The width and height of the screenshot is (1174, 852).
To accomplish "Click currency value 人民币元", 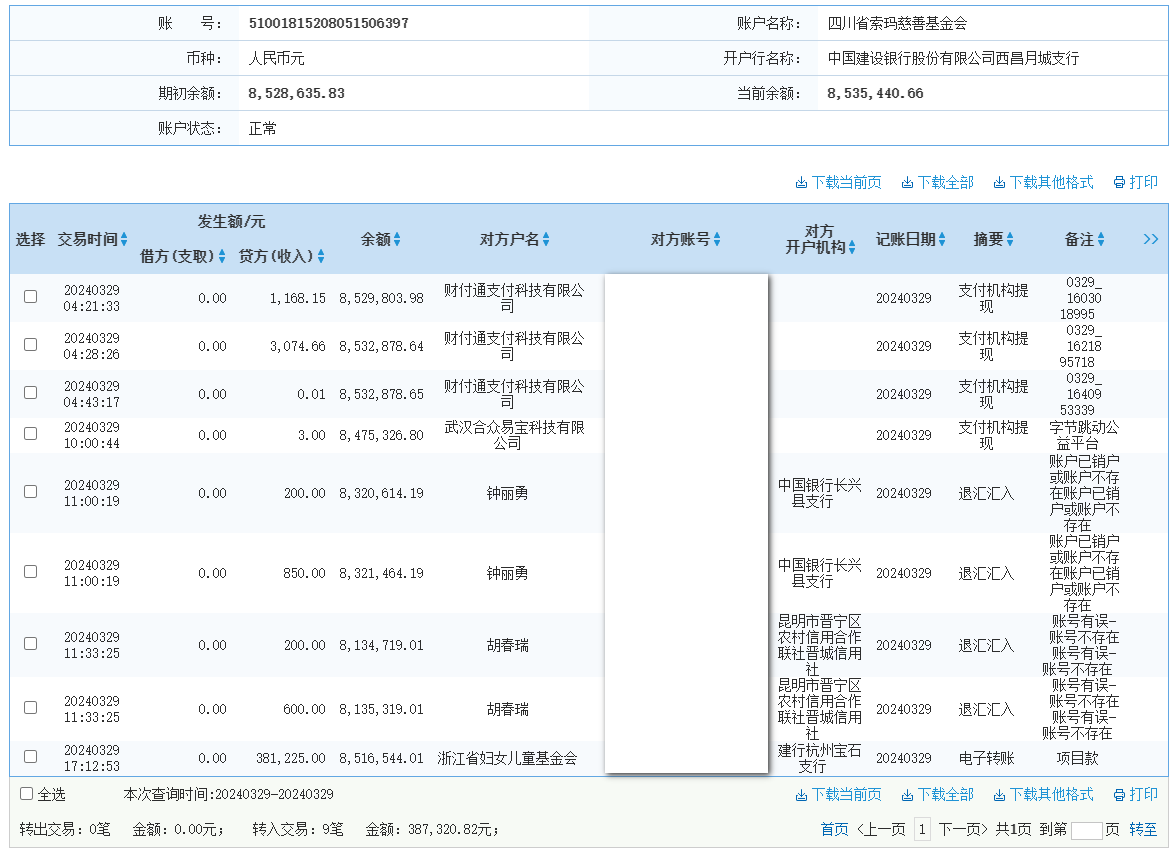I will point(276,58).
